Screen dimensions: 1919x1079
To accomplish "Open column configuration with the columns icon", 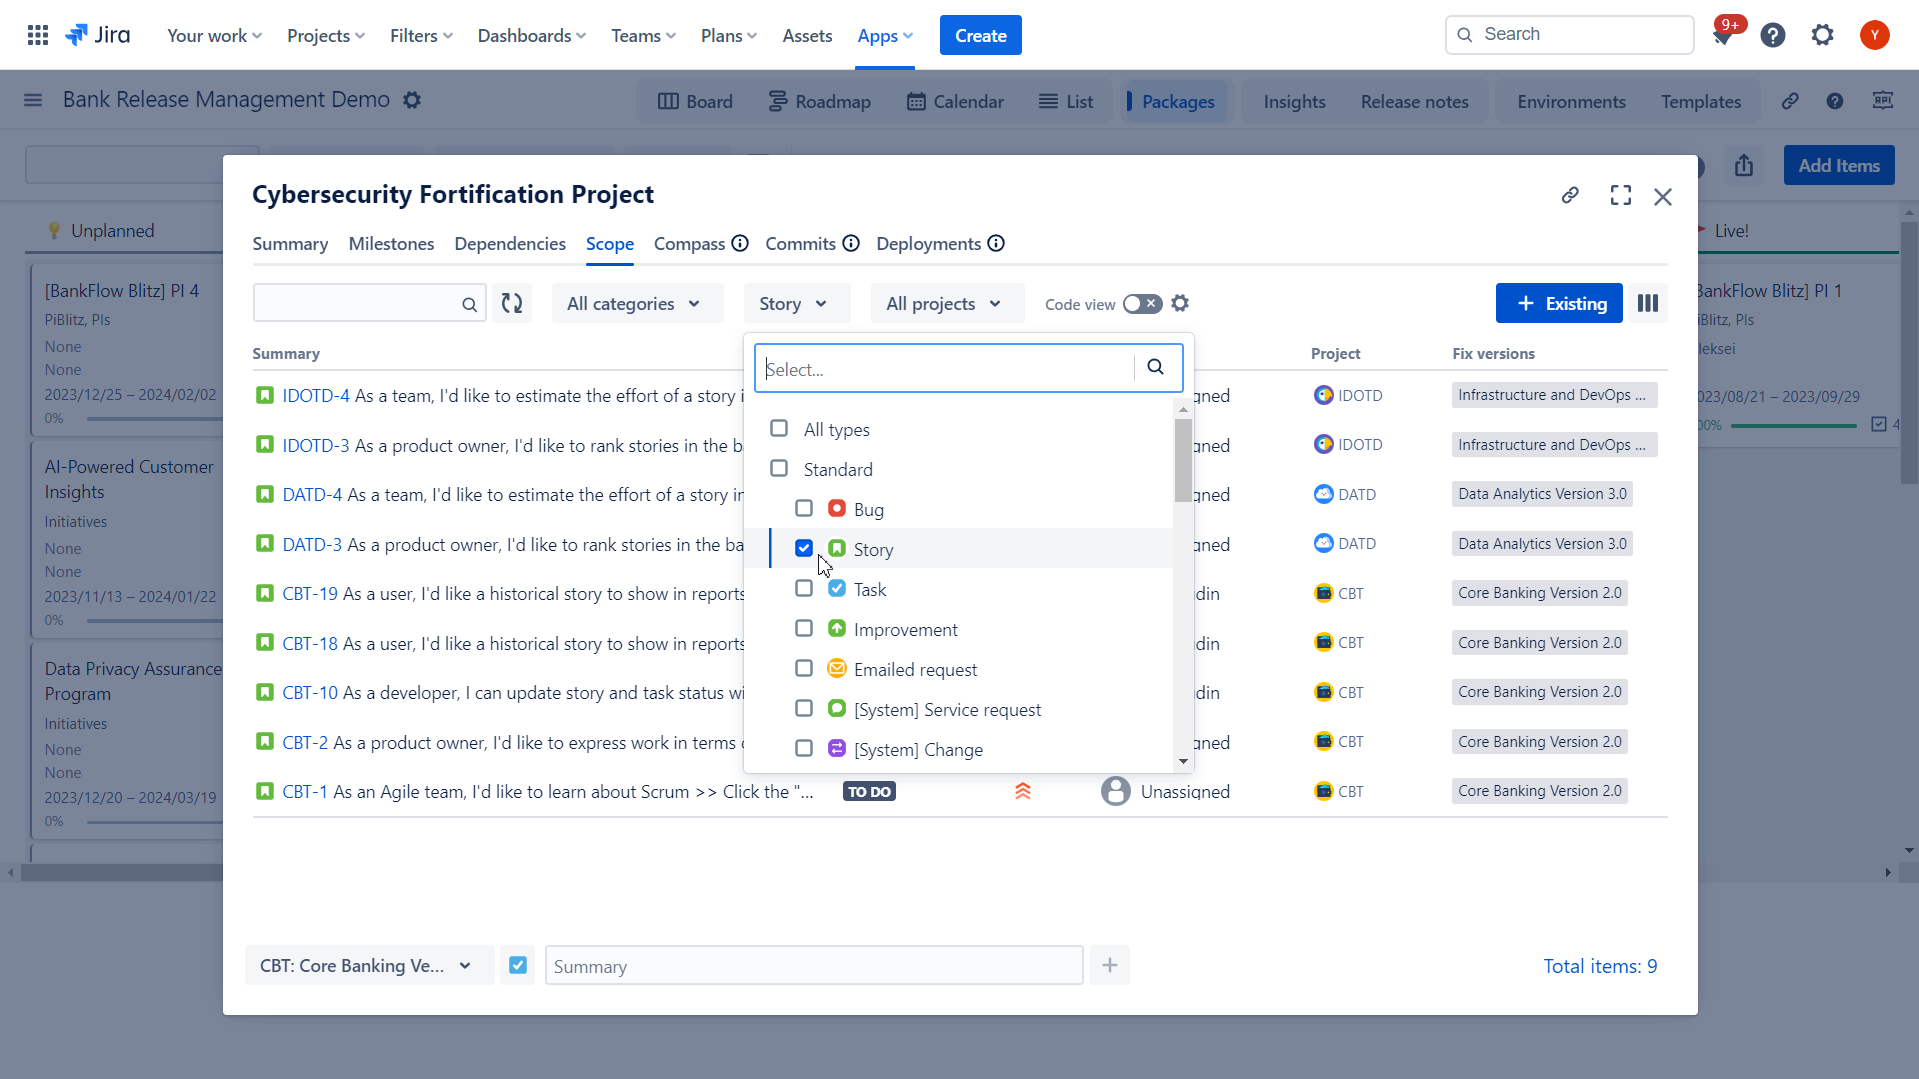I will point(1646,303).
